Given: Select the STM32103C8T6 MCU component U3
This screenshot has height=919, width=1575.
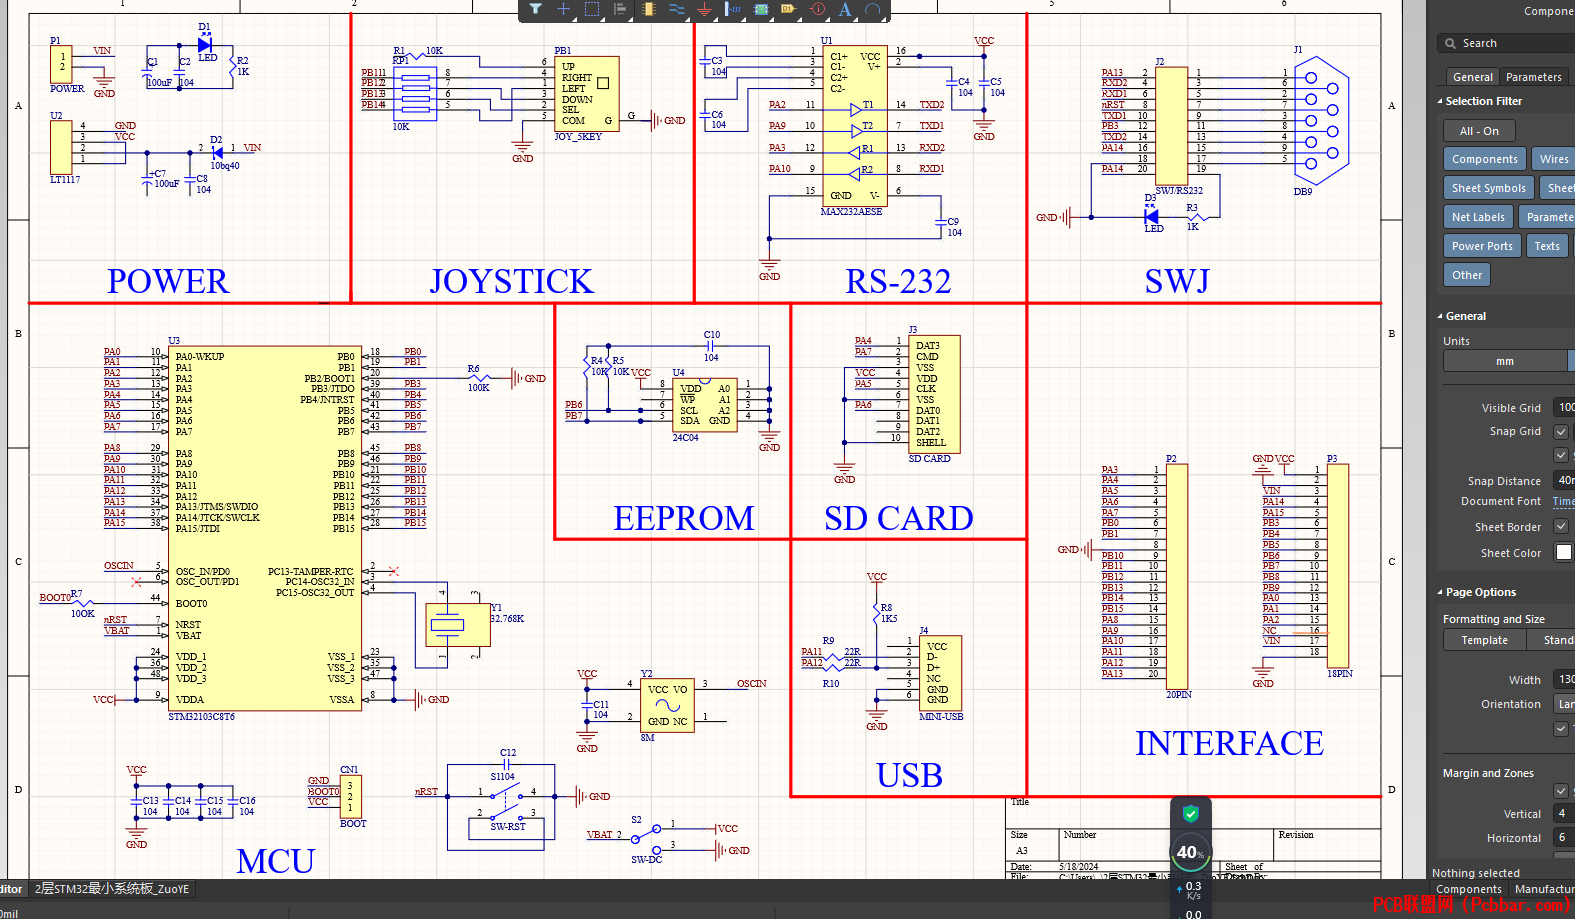Looking at the screenshot, I should pyautogui.click(x=265, y=529).
